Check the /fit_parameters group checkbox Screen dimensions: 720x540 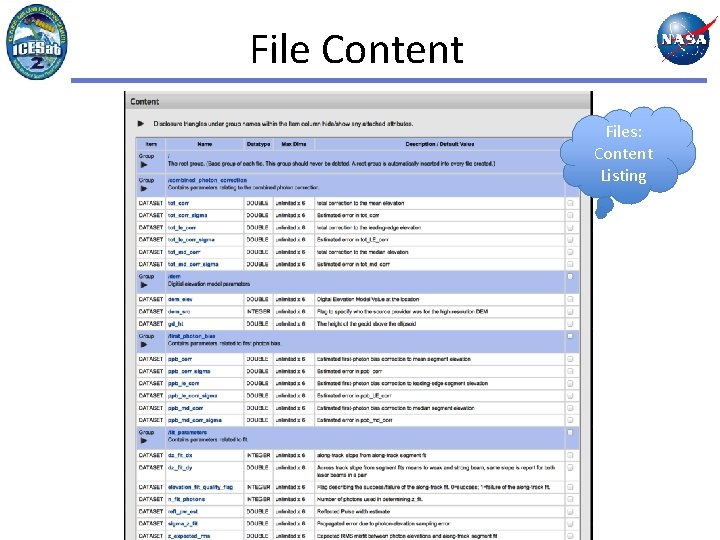click(x=570, y=433)
